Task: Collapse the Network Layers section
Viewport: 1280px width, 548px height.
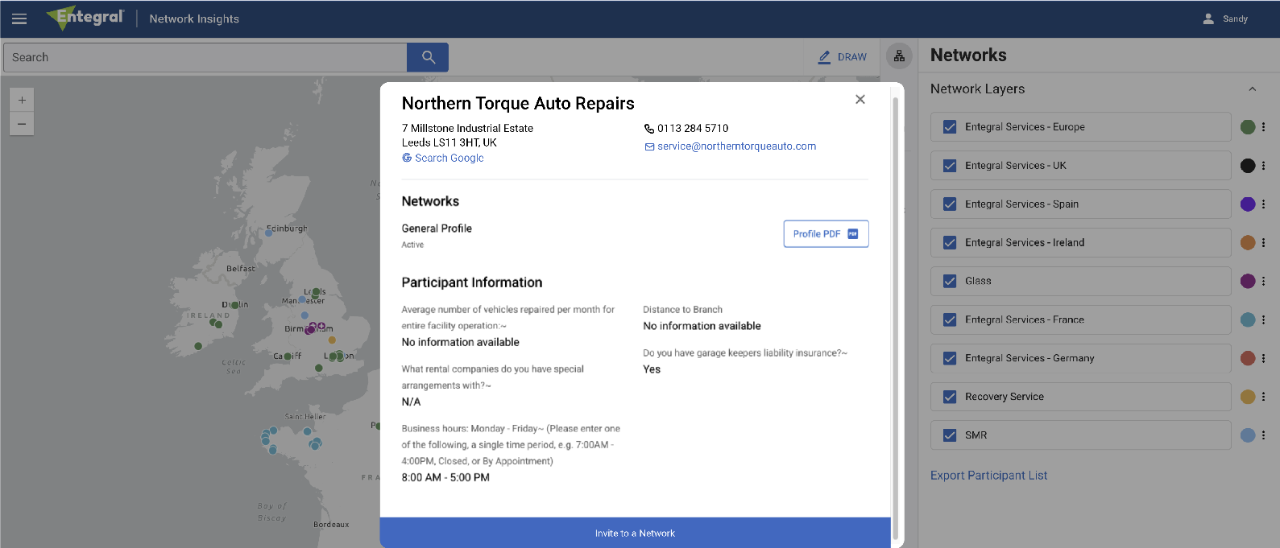Action: (x=1252, y=89)
